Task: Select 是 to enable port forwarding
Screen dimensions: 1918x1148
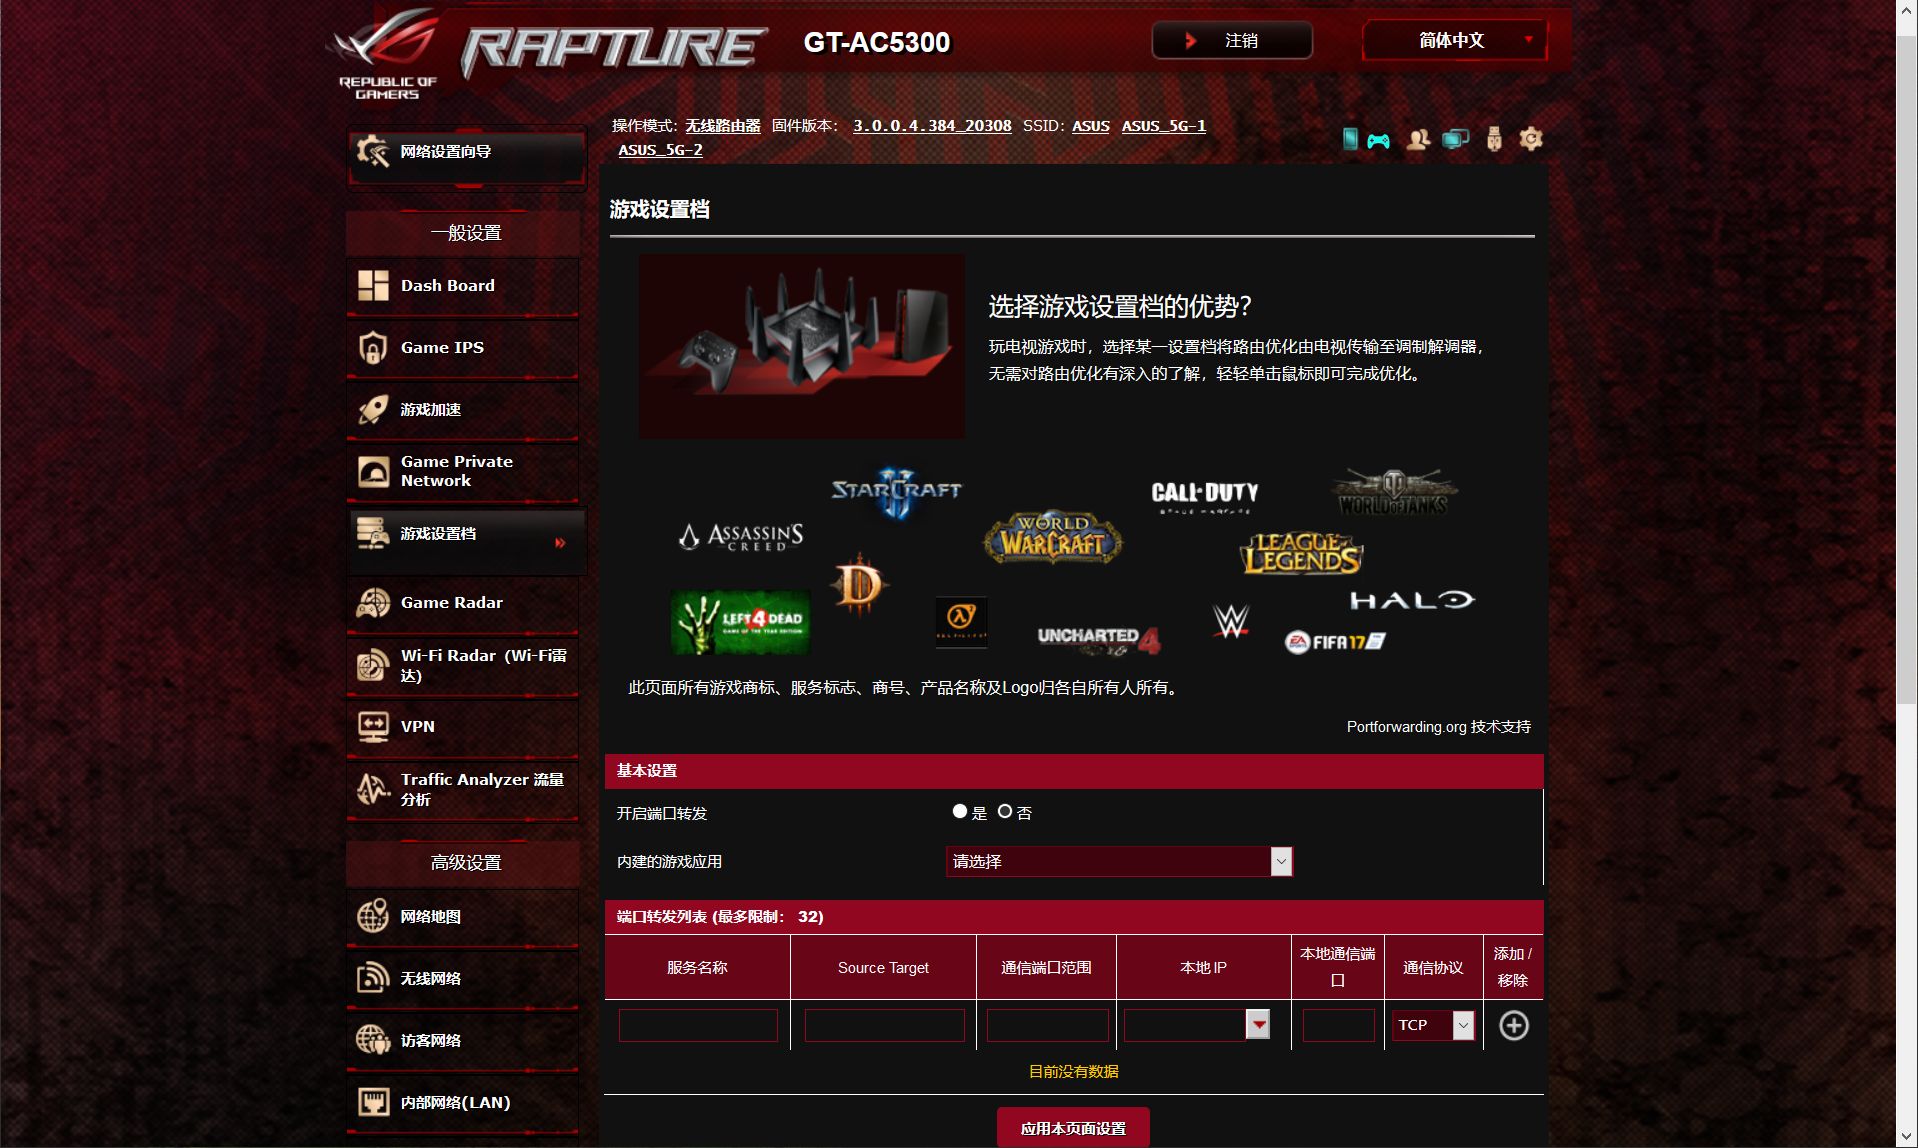Action: click(960, 812)
